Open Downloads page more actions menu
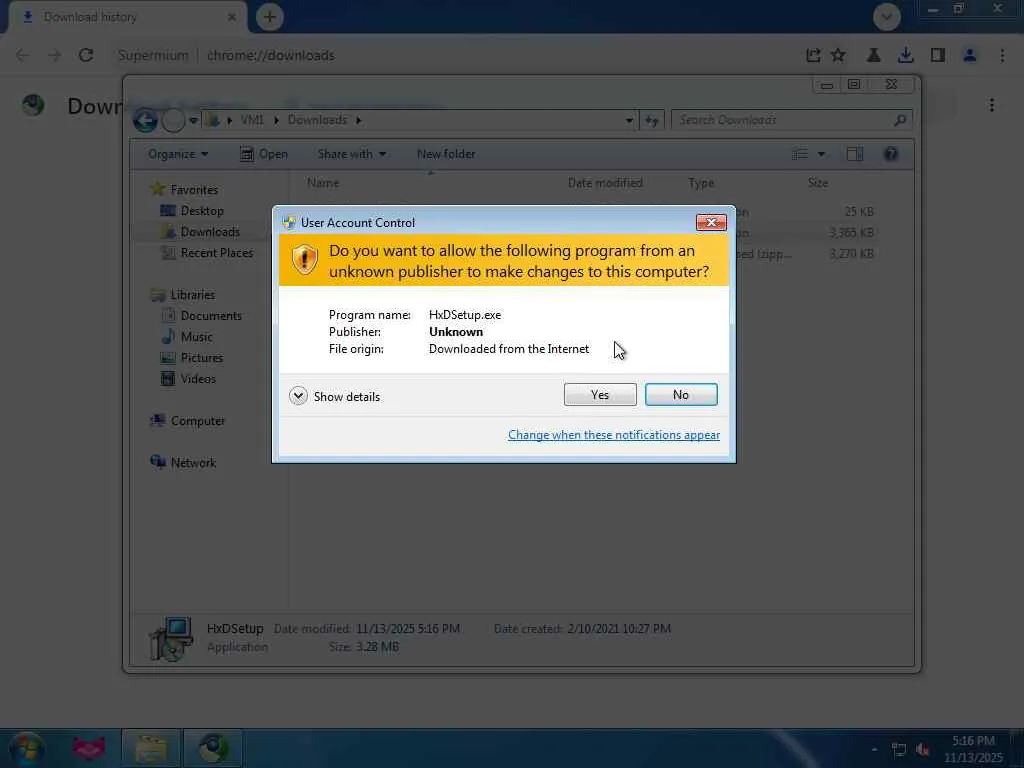Image resolution: width=1024 pixels, height=768 pixels. pyautogui.click(x=991, y=105)
